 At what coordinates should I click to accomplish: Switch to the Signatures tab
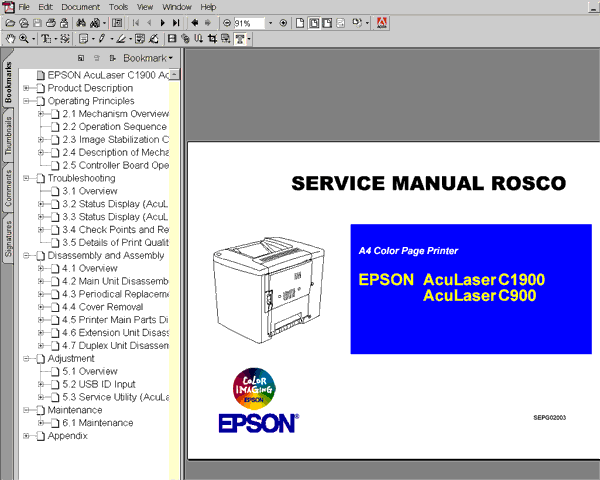coord(8,239)
